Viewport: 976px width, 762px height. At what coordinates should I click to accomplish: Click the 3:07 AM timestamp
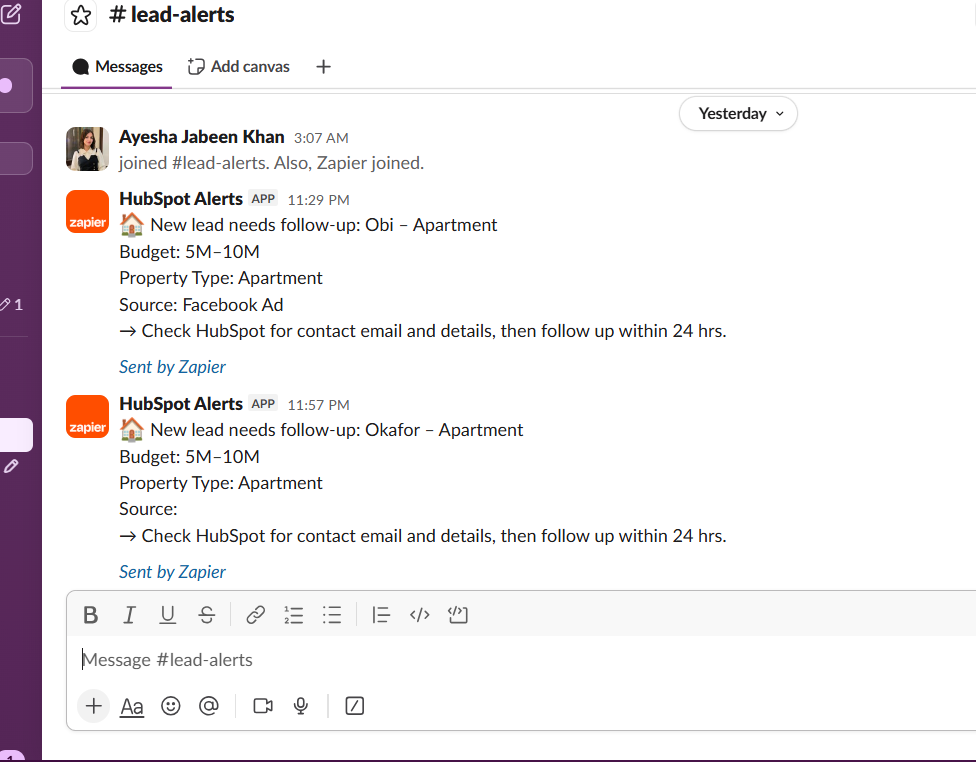(321, 138)
